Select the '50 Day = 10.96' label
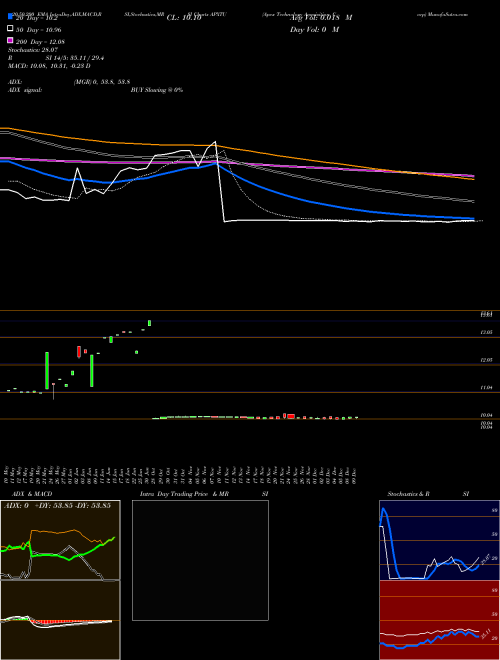This screenshot has width=500, height=660. (38, 30)
